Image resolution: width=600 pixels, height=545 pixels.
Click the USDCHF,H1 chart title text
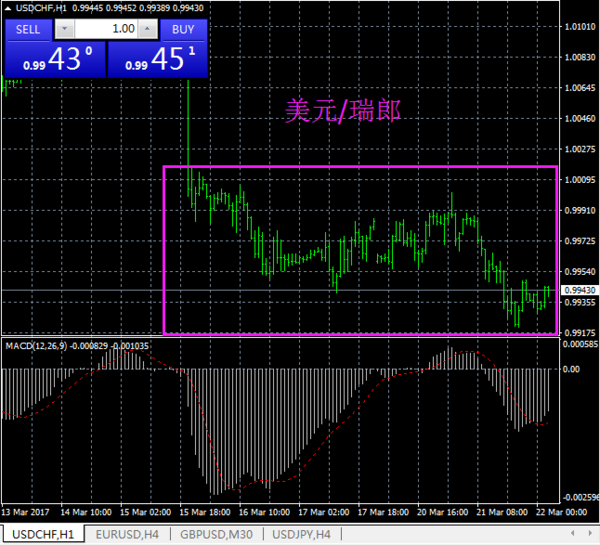click(41, 8)
